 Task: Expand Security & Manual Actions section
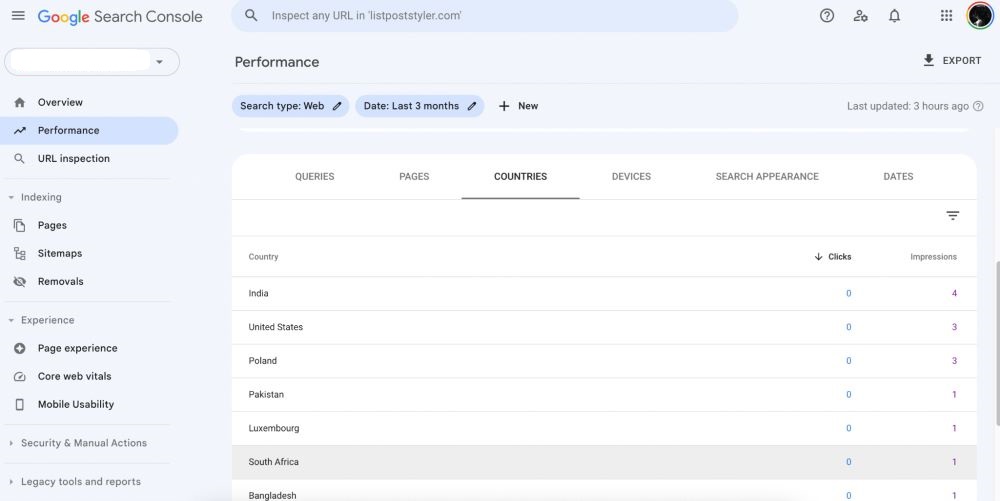pos(11,443)
